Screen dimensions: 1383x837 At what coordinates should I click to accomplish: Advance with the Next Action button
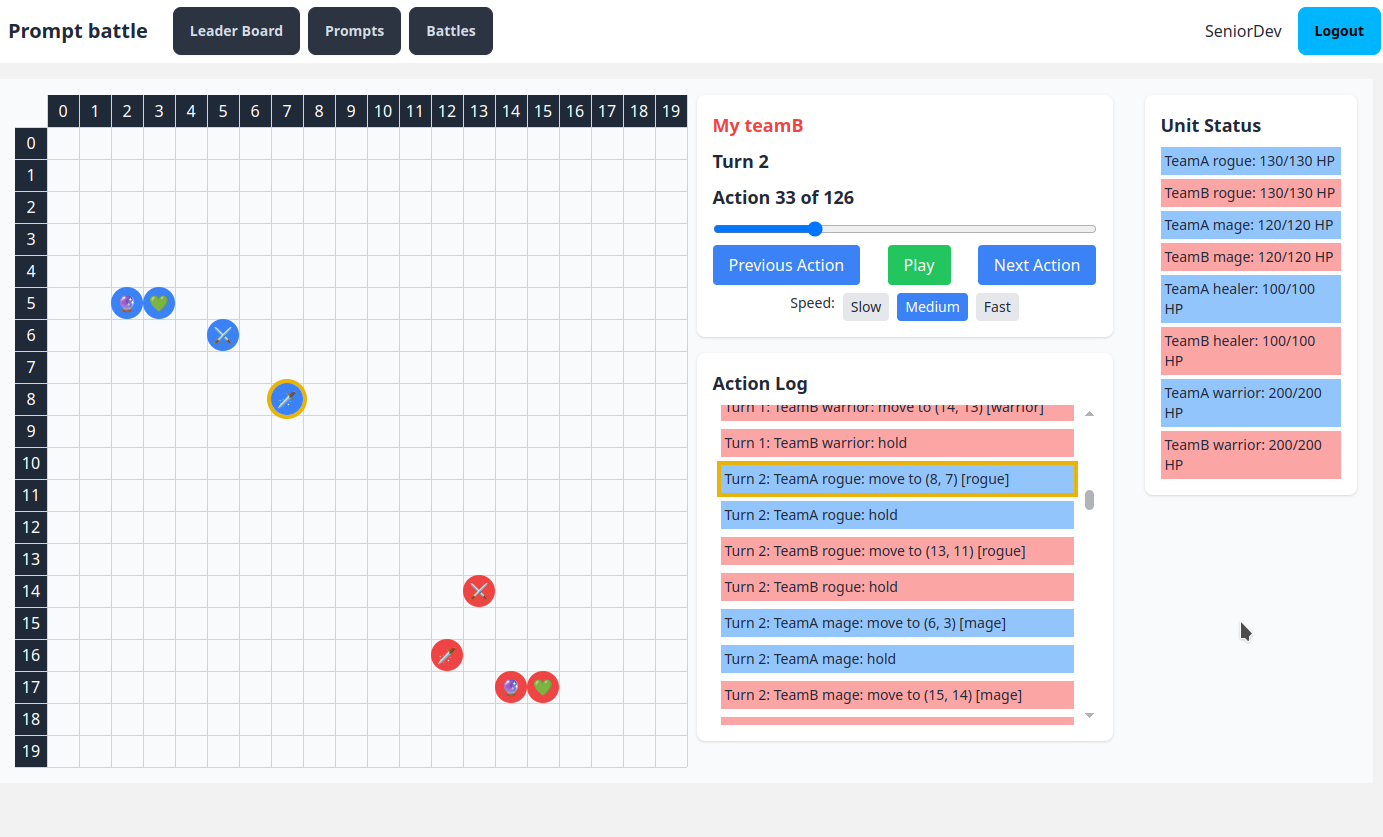1036,265
